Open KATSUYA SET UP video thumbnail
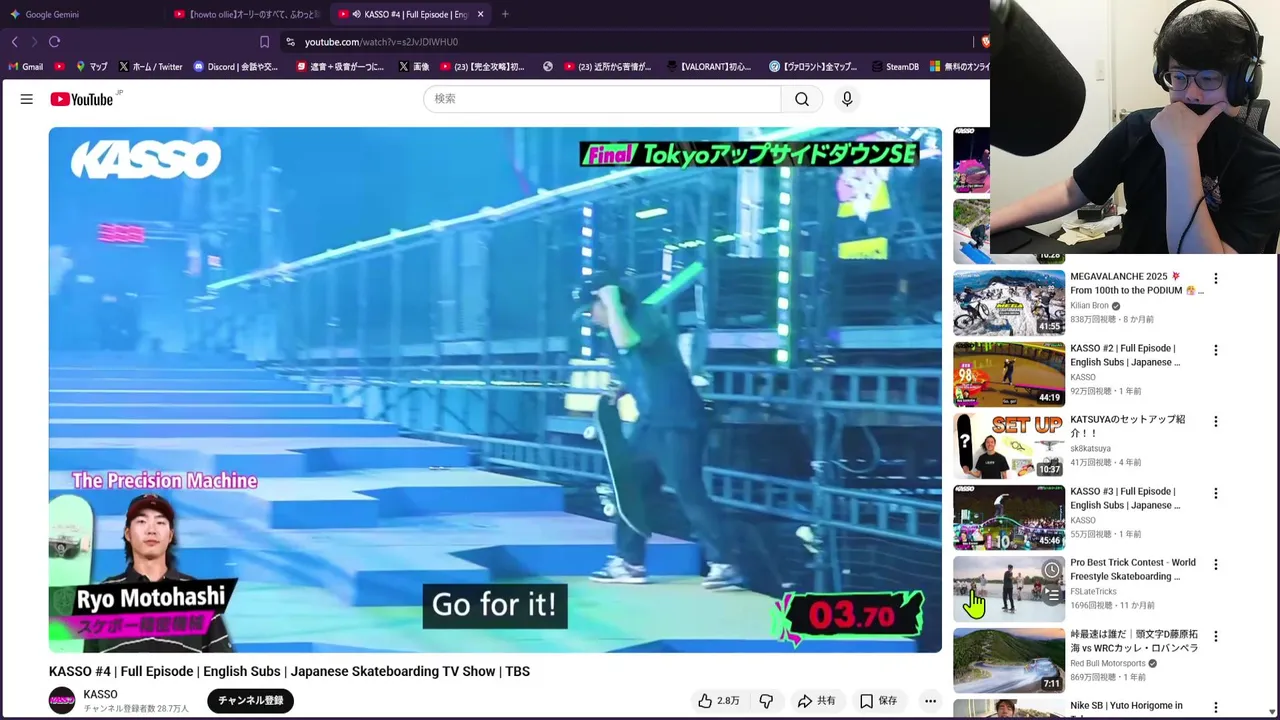This screenshot has width=1280, height=720. pyautogui.click(x=1009, y=445)
